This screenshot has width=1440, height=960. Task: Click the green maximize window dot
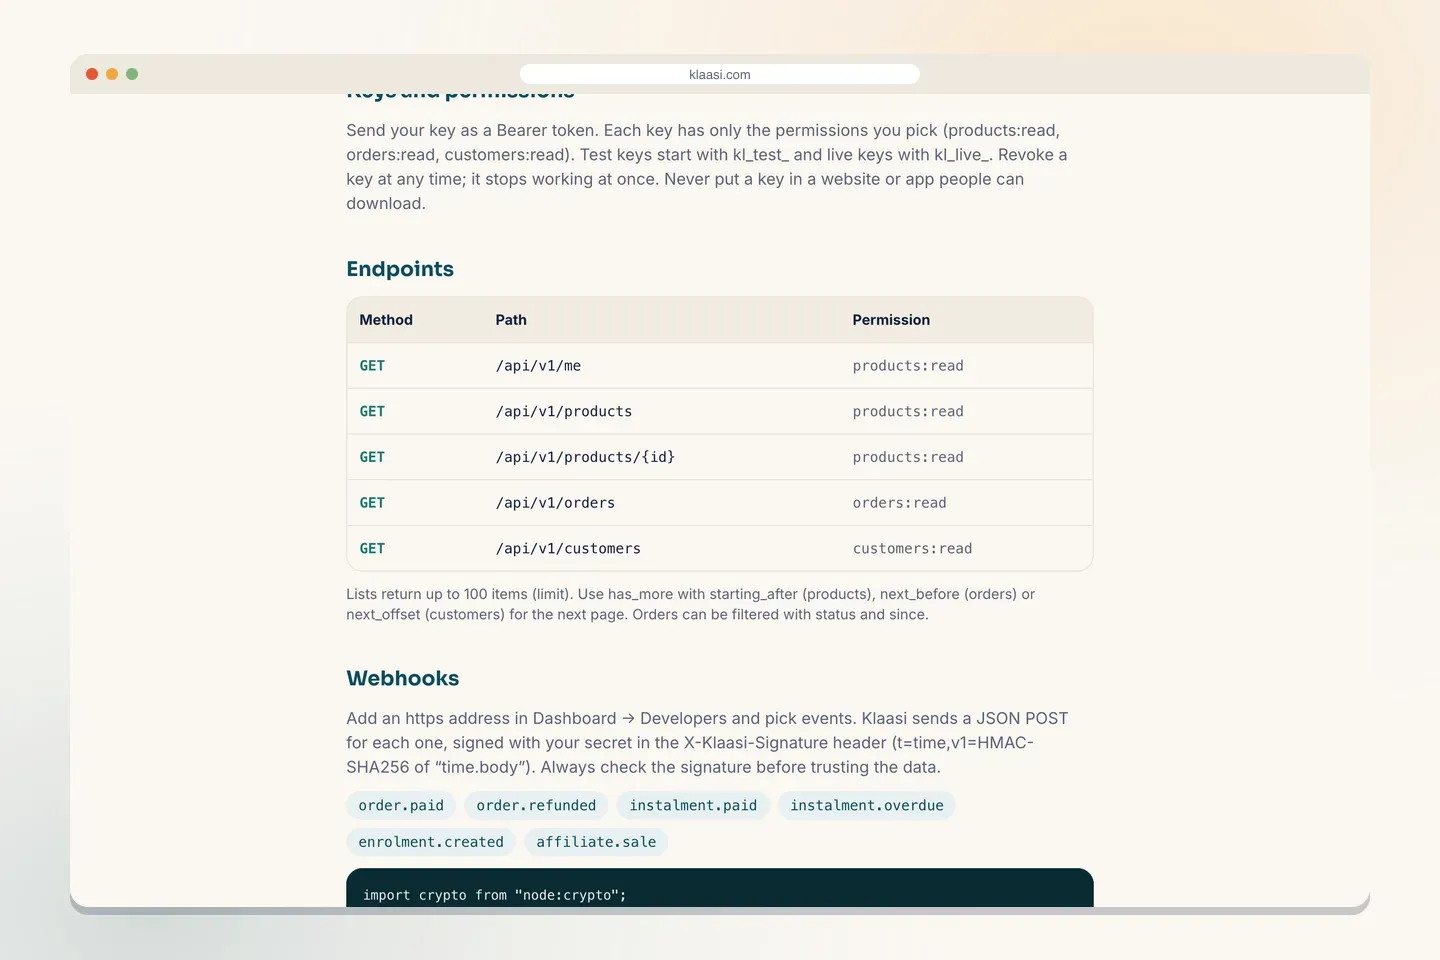click(x=132, y=74)
